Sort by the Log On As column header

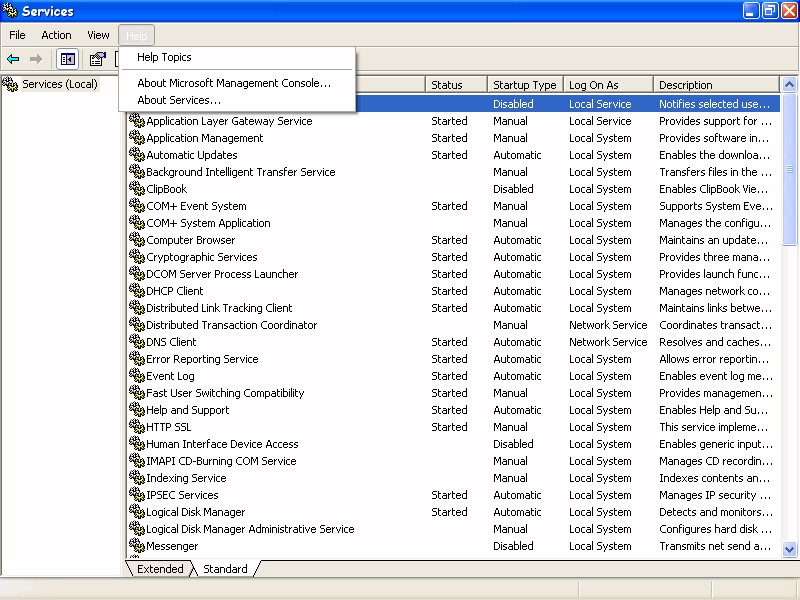608,85
